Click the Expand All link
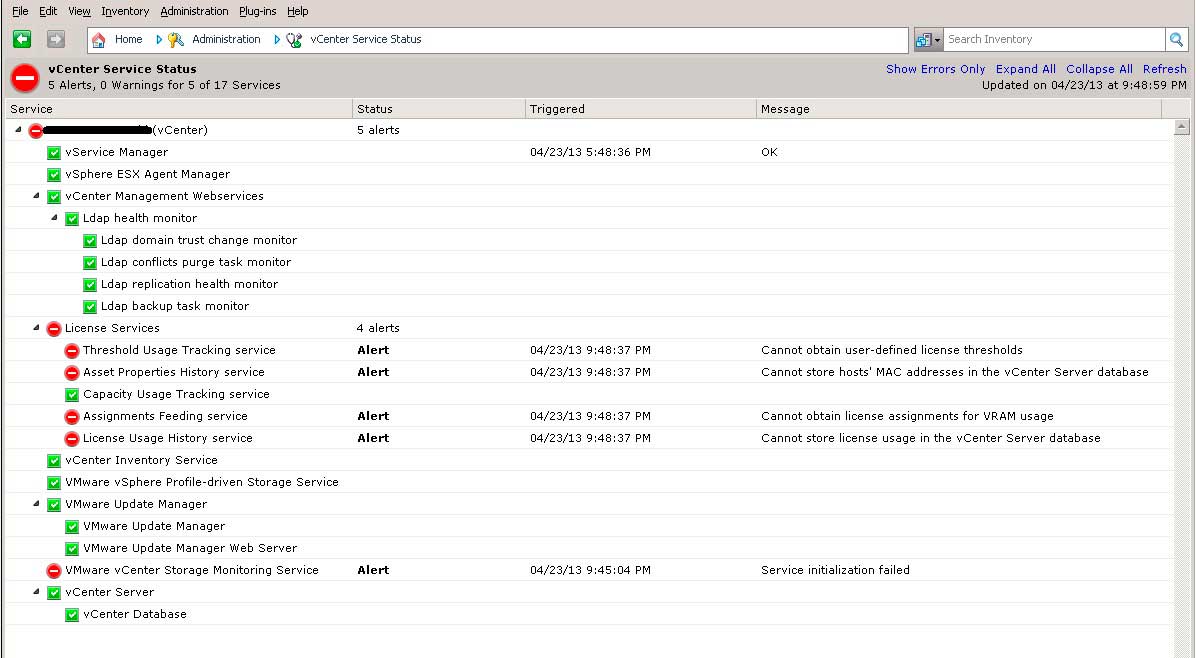 point(1025,69)
